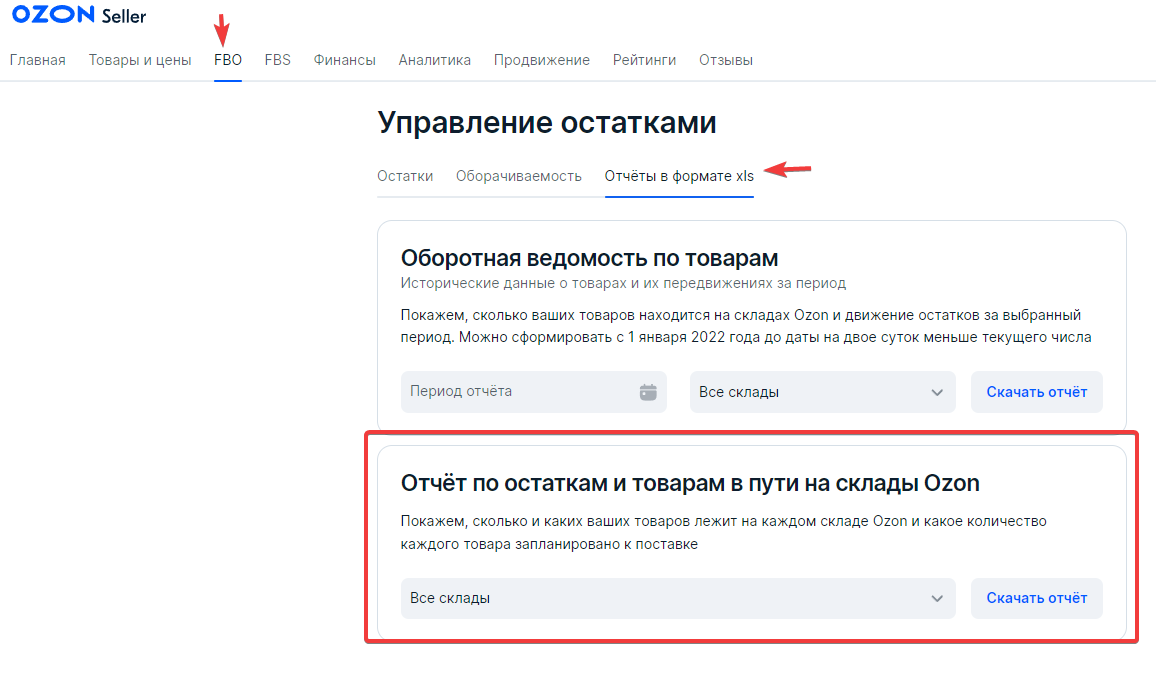Open Аналитика menu item

tap(434, 60)
